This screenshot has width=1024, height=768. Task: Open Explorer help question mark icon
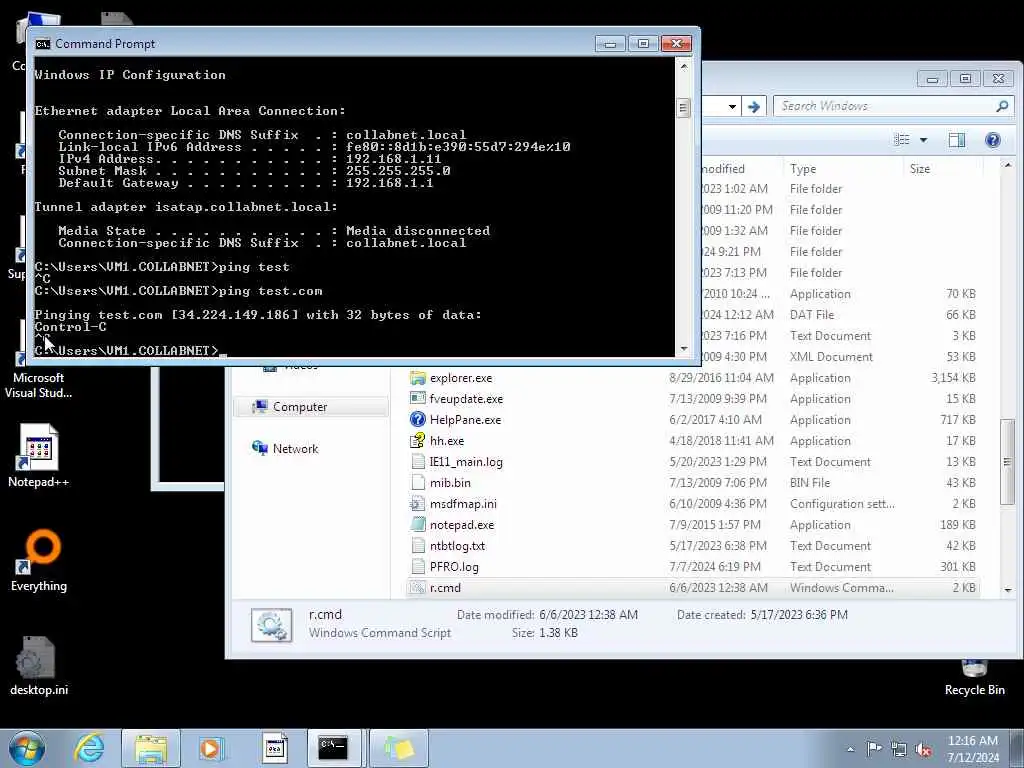[x=993, y=140]
